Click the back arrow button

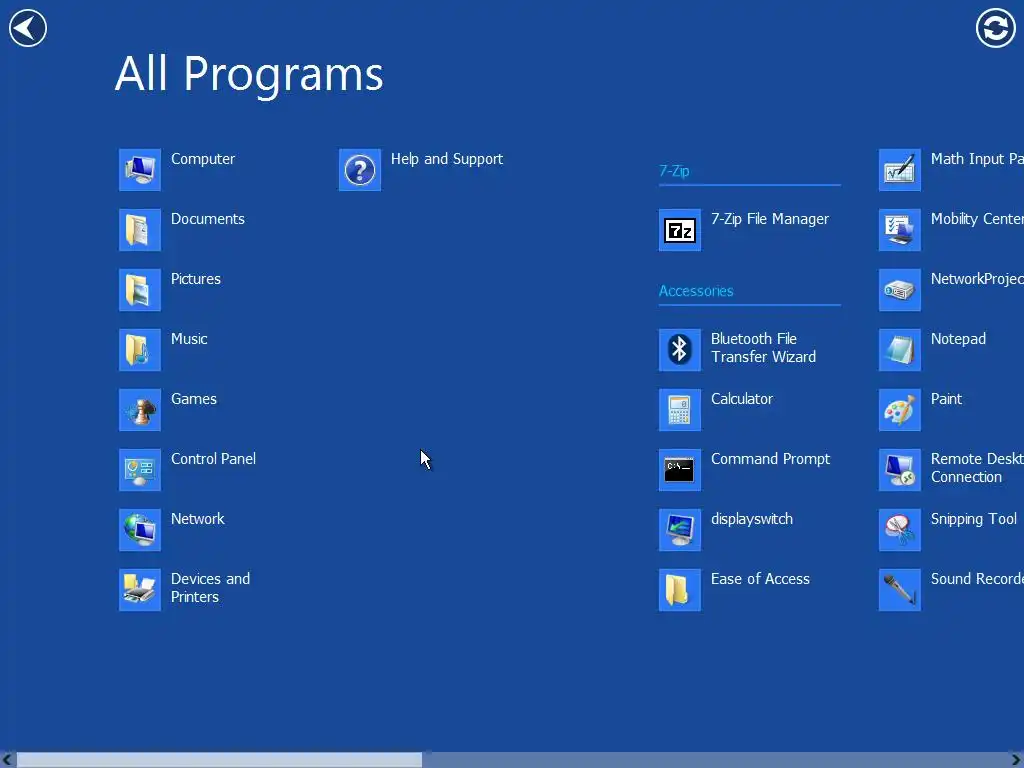(27, 28)
